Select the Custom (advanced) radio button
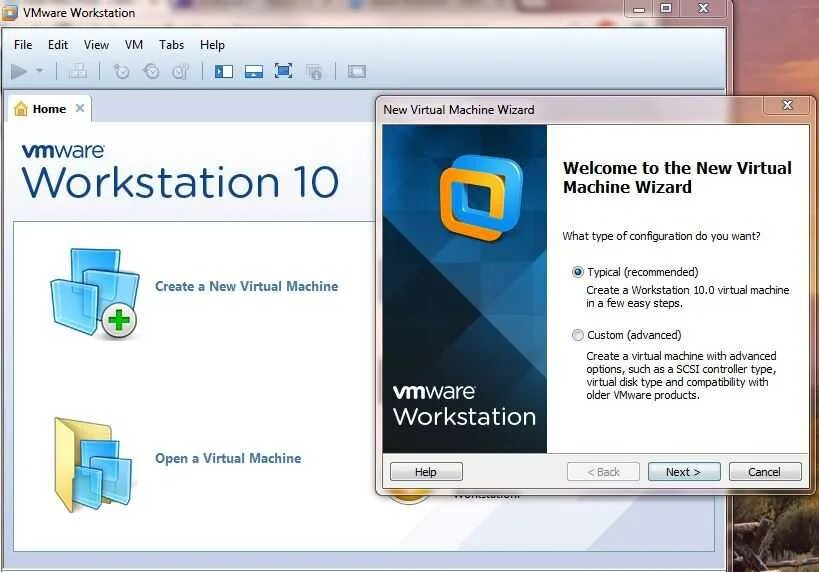The height and width of the screenshot is (572, 819). (578, 335)
